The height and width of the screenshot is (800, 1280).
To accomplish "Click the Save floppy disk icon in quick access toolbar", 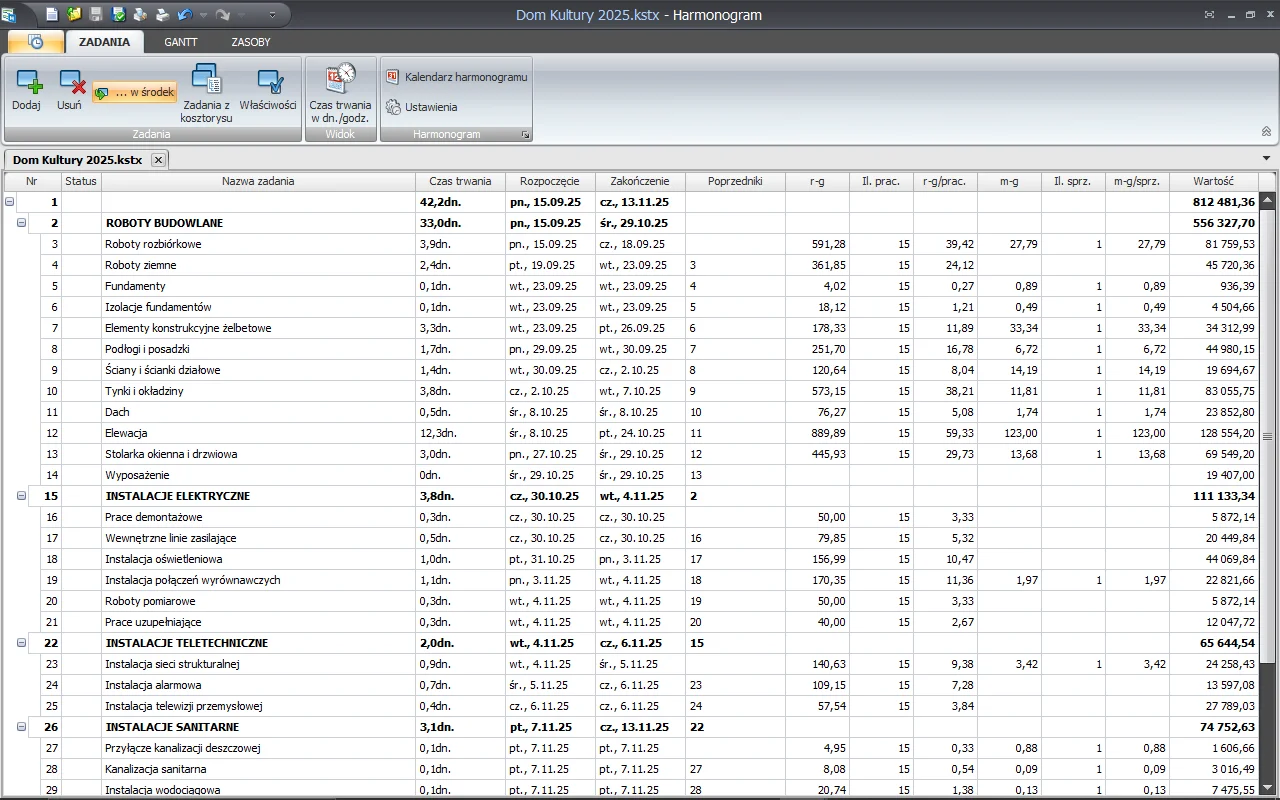I will pyautogui.click(x=97, y=15).
